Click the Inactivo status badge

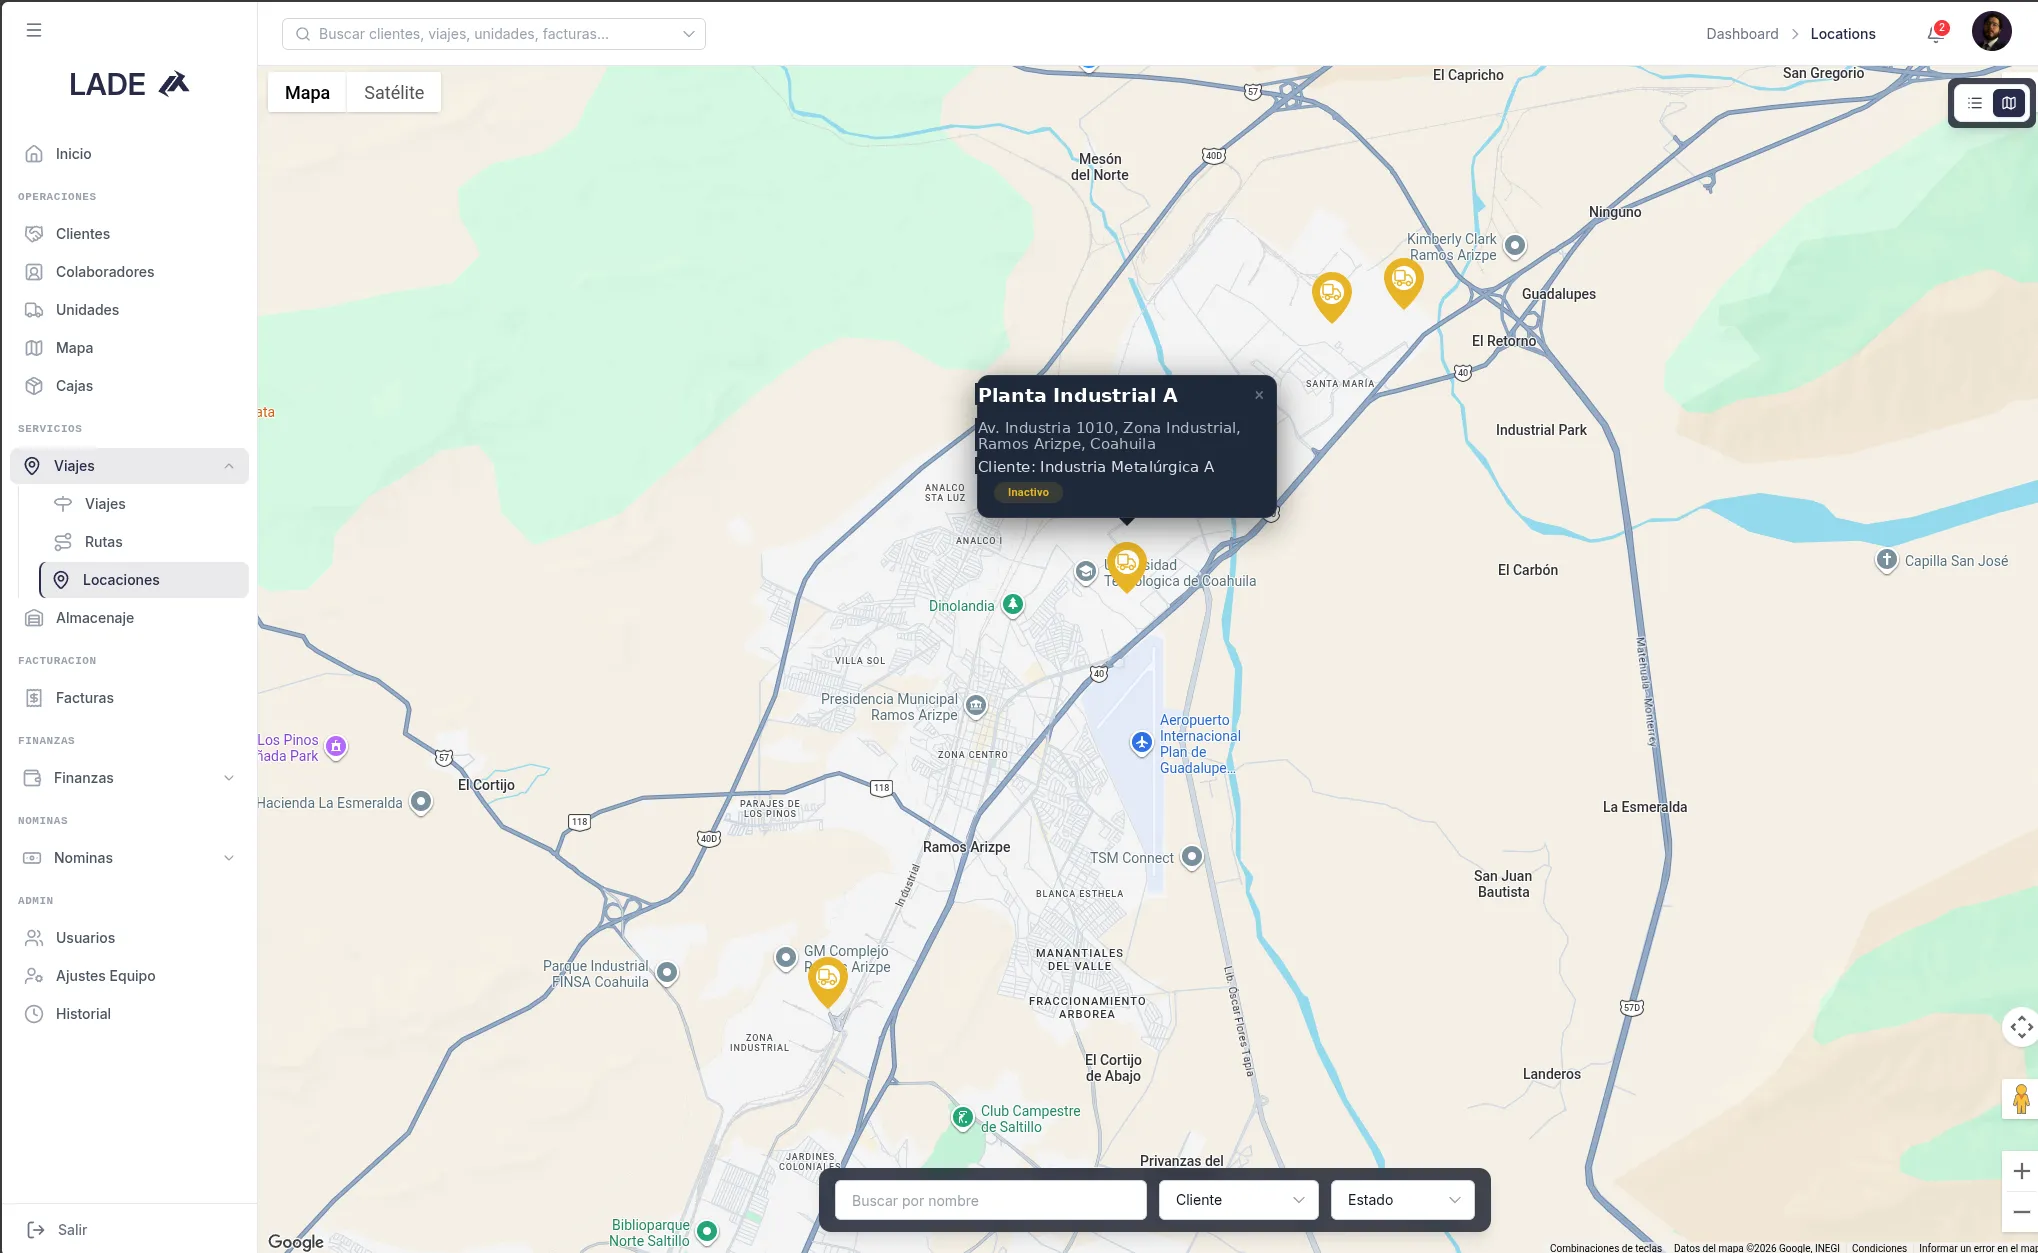[x=1028, y=492]
